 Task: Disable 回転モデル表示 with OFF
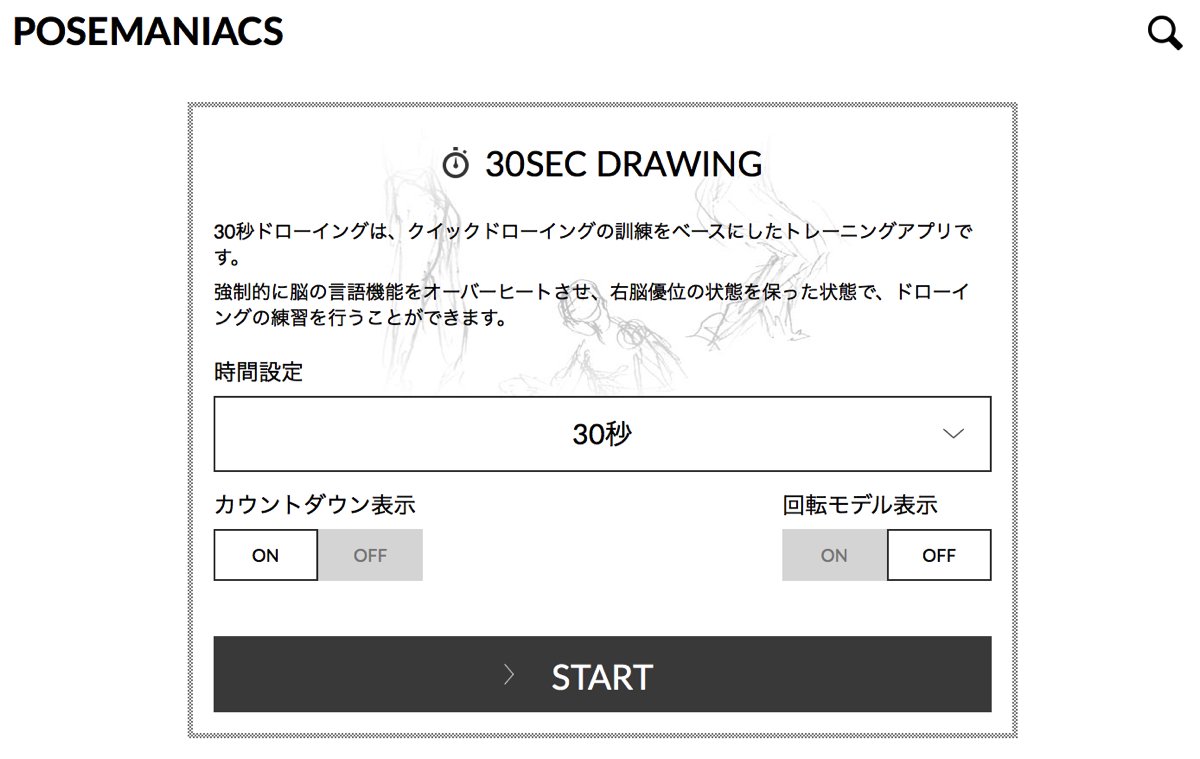[x=939, y=555]
